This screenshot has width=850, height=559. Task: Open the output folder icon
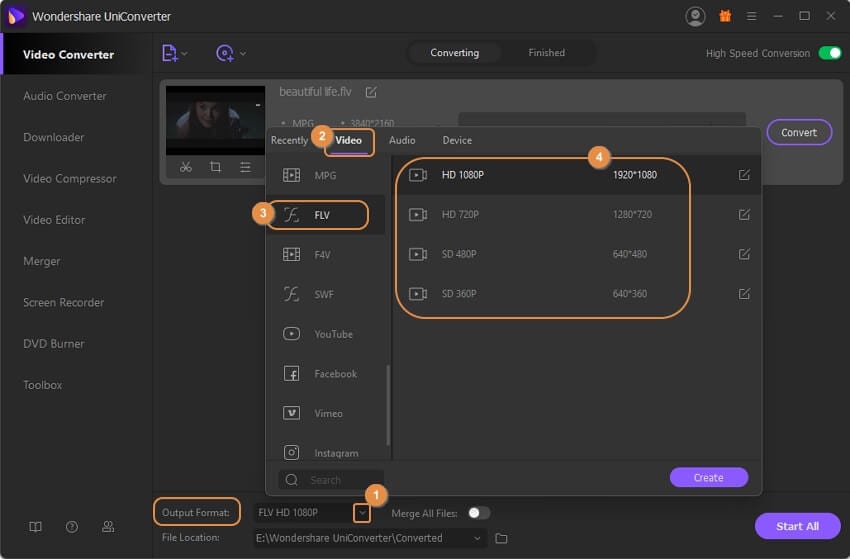click(501, 538)
